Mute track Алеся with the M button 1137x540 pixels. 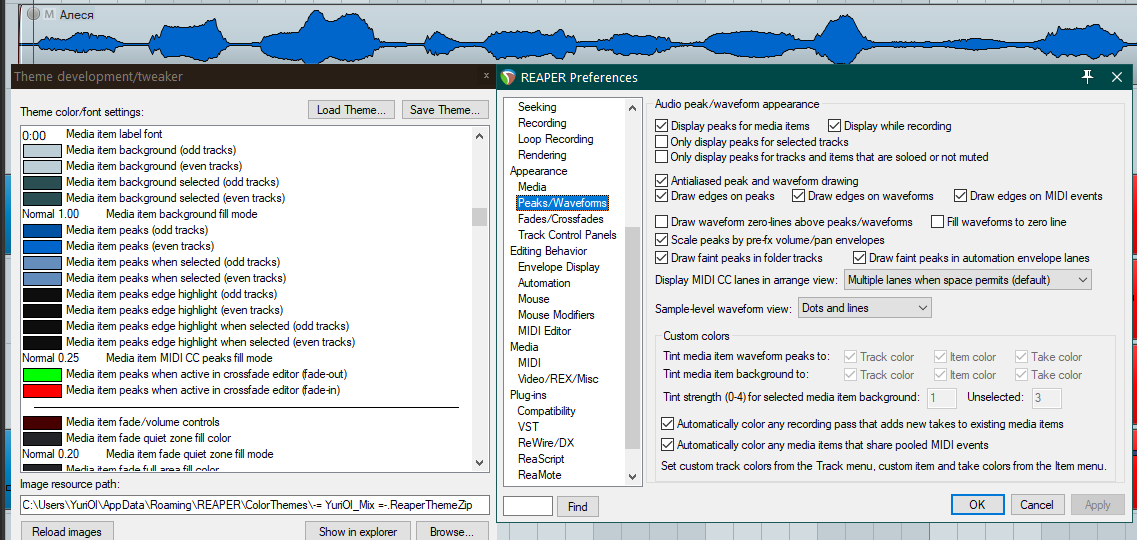click(49, 14)
